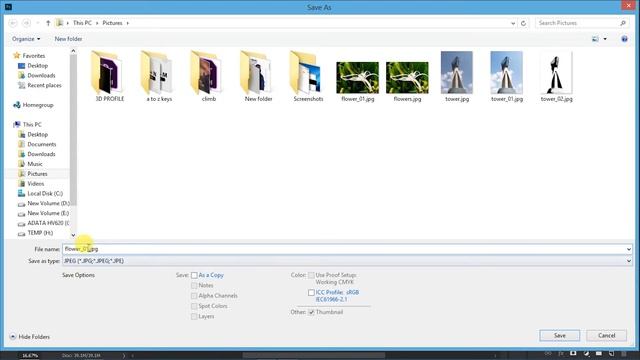
Task: Click the Layers checkbox
Action: click(x=194, y=317)
